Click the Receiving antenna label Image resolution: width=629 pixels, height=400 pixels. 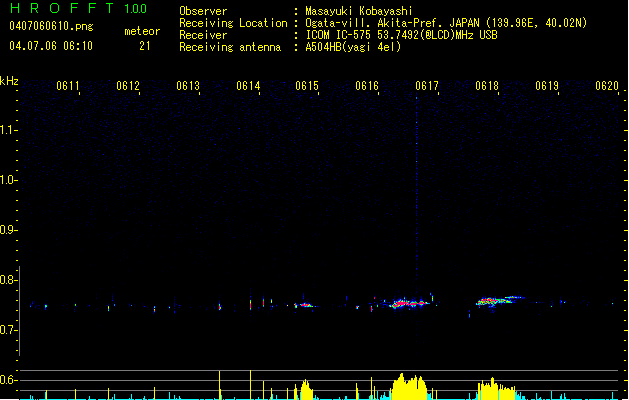(230, 47)
